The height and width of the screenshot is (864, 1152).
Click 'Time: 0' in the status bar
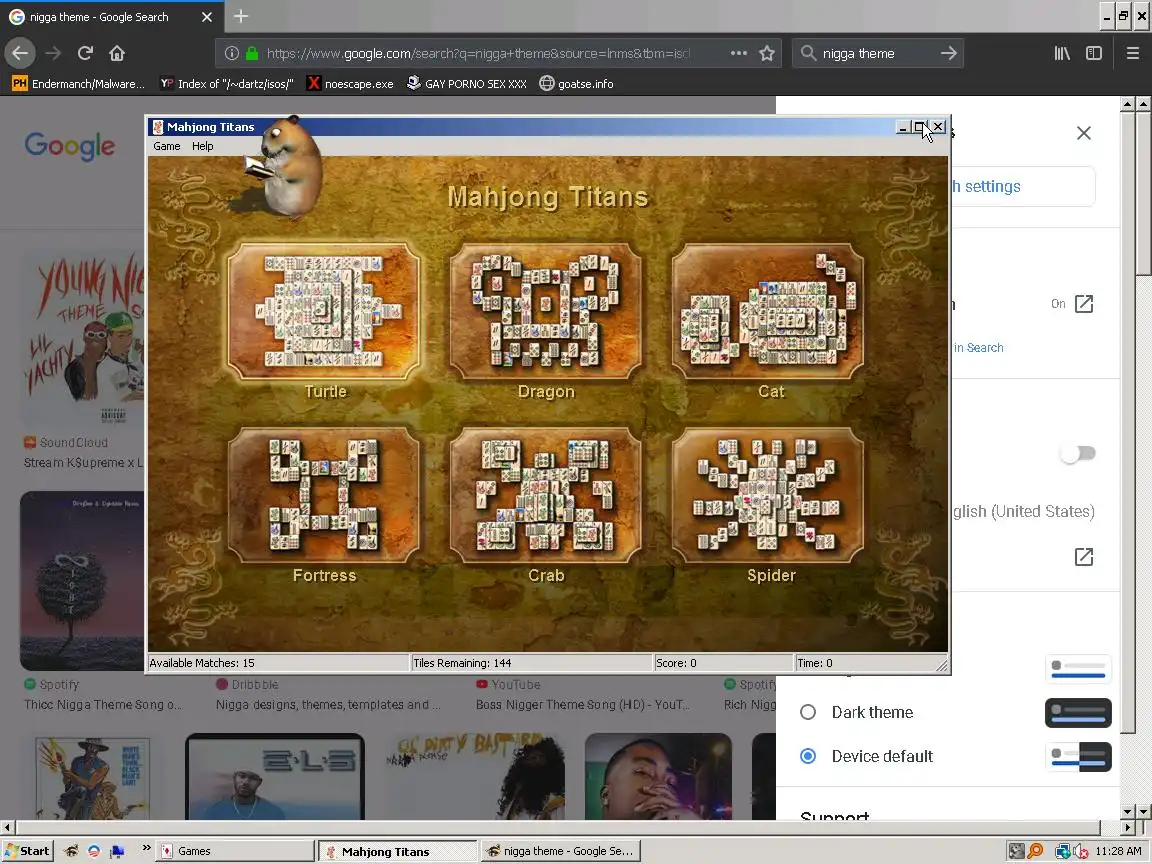coord(815,663)
